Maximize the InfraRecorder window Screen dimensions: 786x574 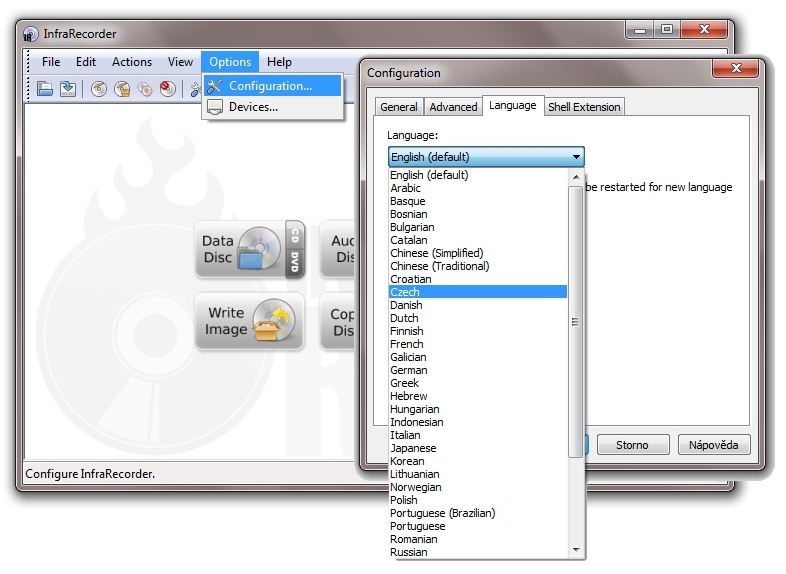667,29
